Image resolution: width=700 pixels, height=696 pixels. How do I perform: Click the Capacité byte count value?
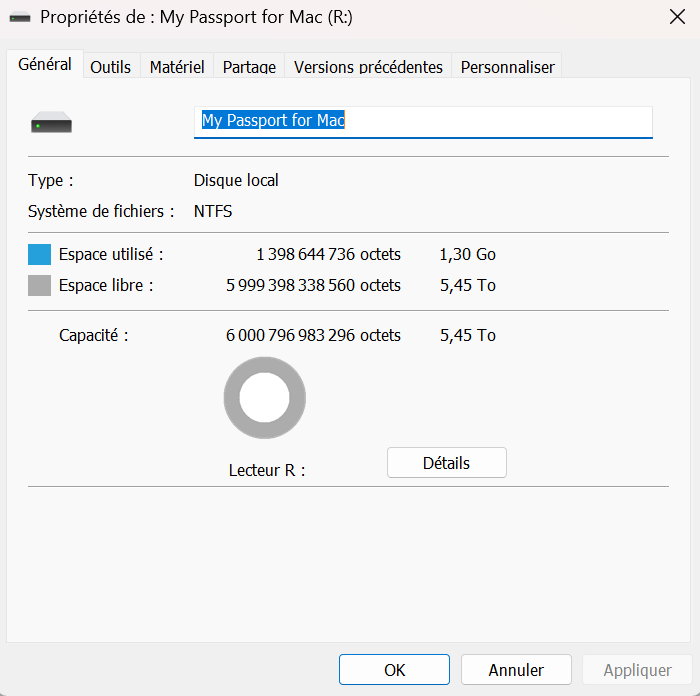point(313,335)
